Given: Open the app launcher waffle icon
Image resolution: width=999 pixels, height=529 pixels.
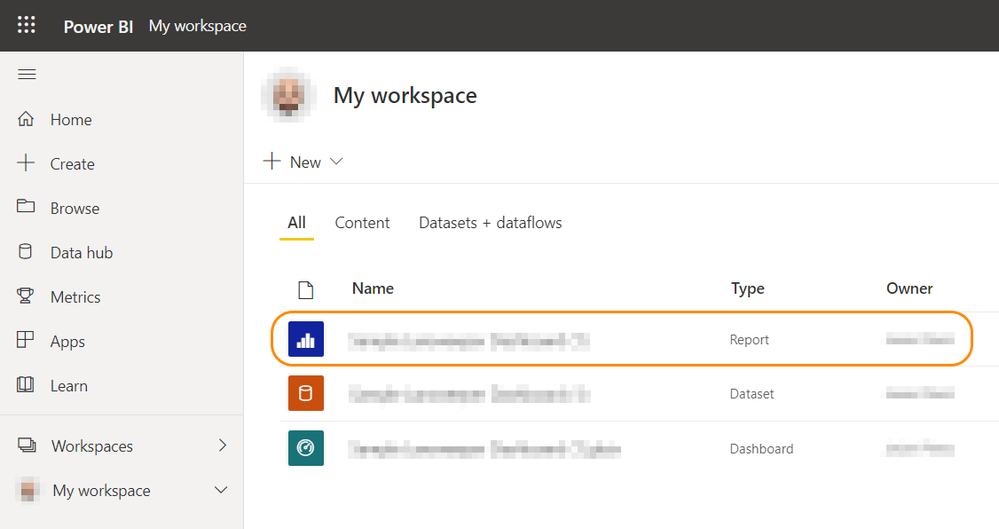Looking at the screenshot, I should (26, 26).
